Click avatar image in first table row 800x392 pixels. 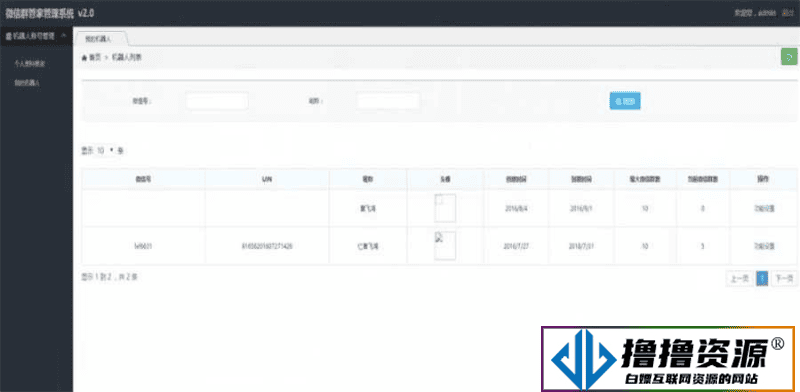click(445, 208)
